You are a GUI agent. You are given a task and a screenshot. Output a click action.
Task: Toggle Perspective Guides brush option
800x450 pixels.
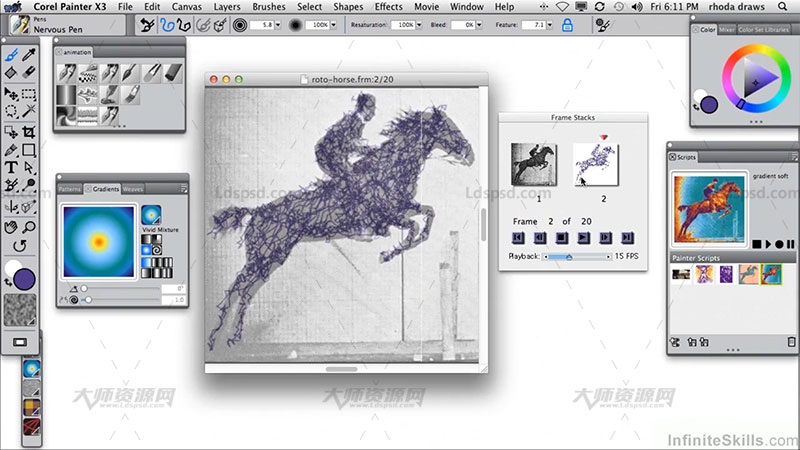(220, 25)
